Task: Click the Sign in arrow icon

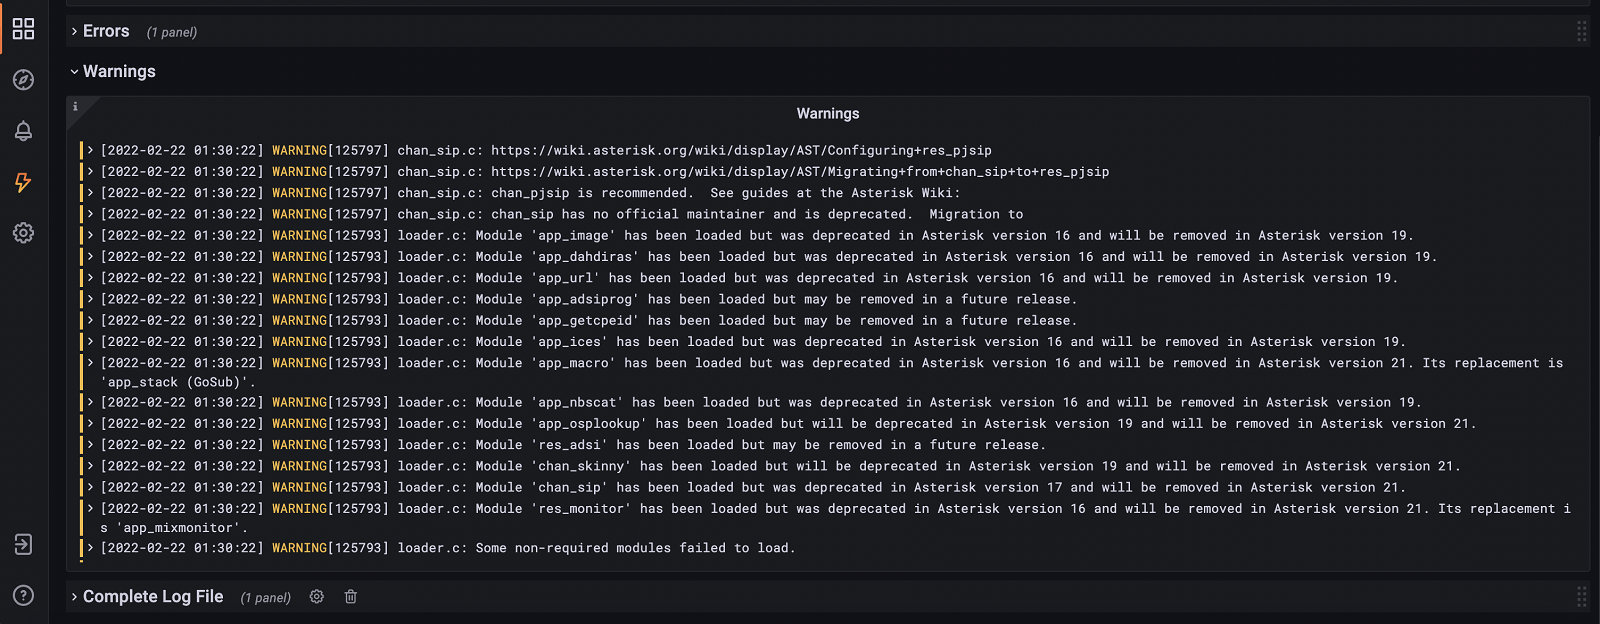Action: click(x=23, y=544)
